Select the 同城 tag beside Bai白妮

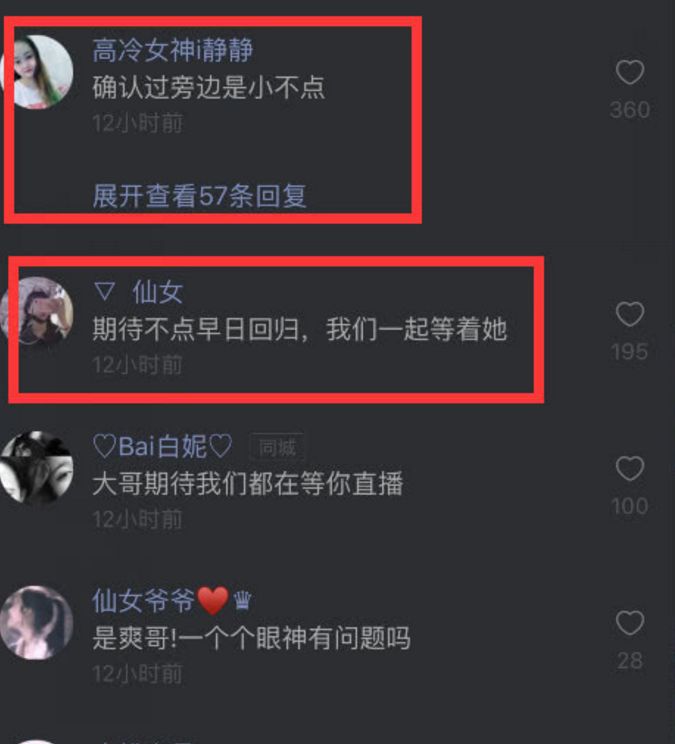(277, 447)
